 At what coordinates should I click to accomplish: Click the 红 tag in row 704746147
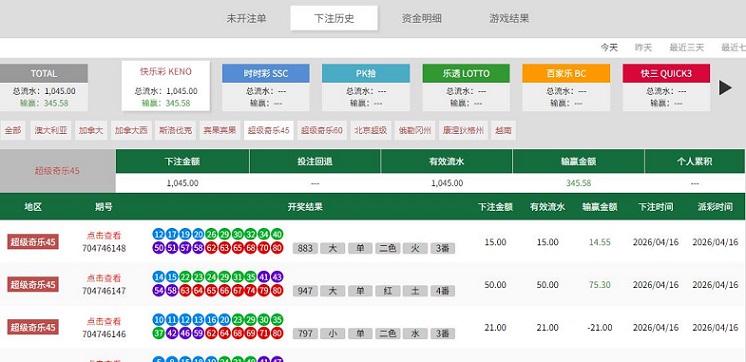(387, 291)
